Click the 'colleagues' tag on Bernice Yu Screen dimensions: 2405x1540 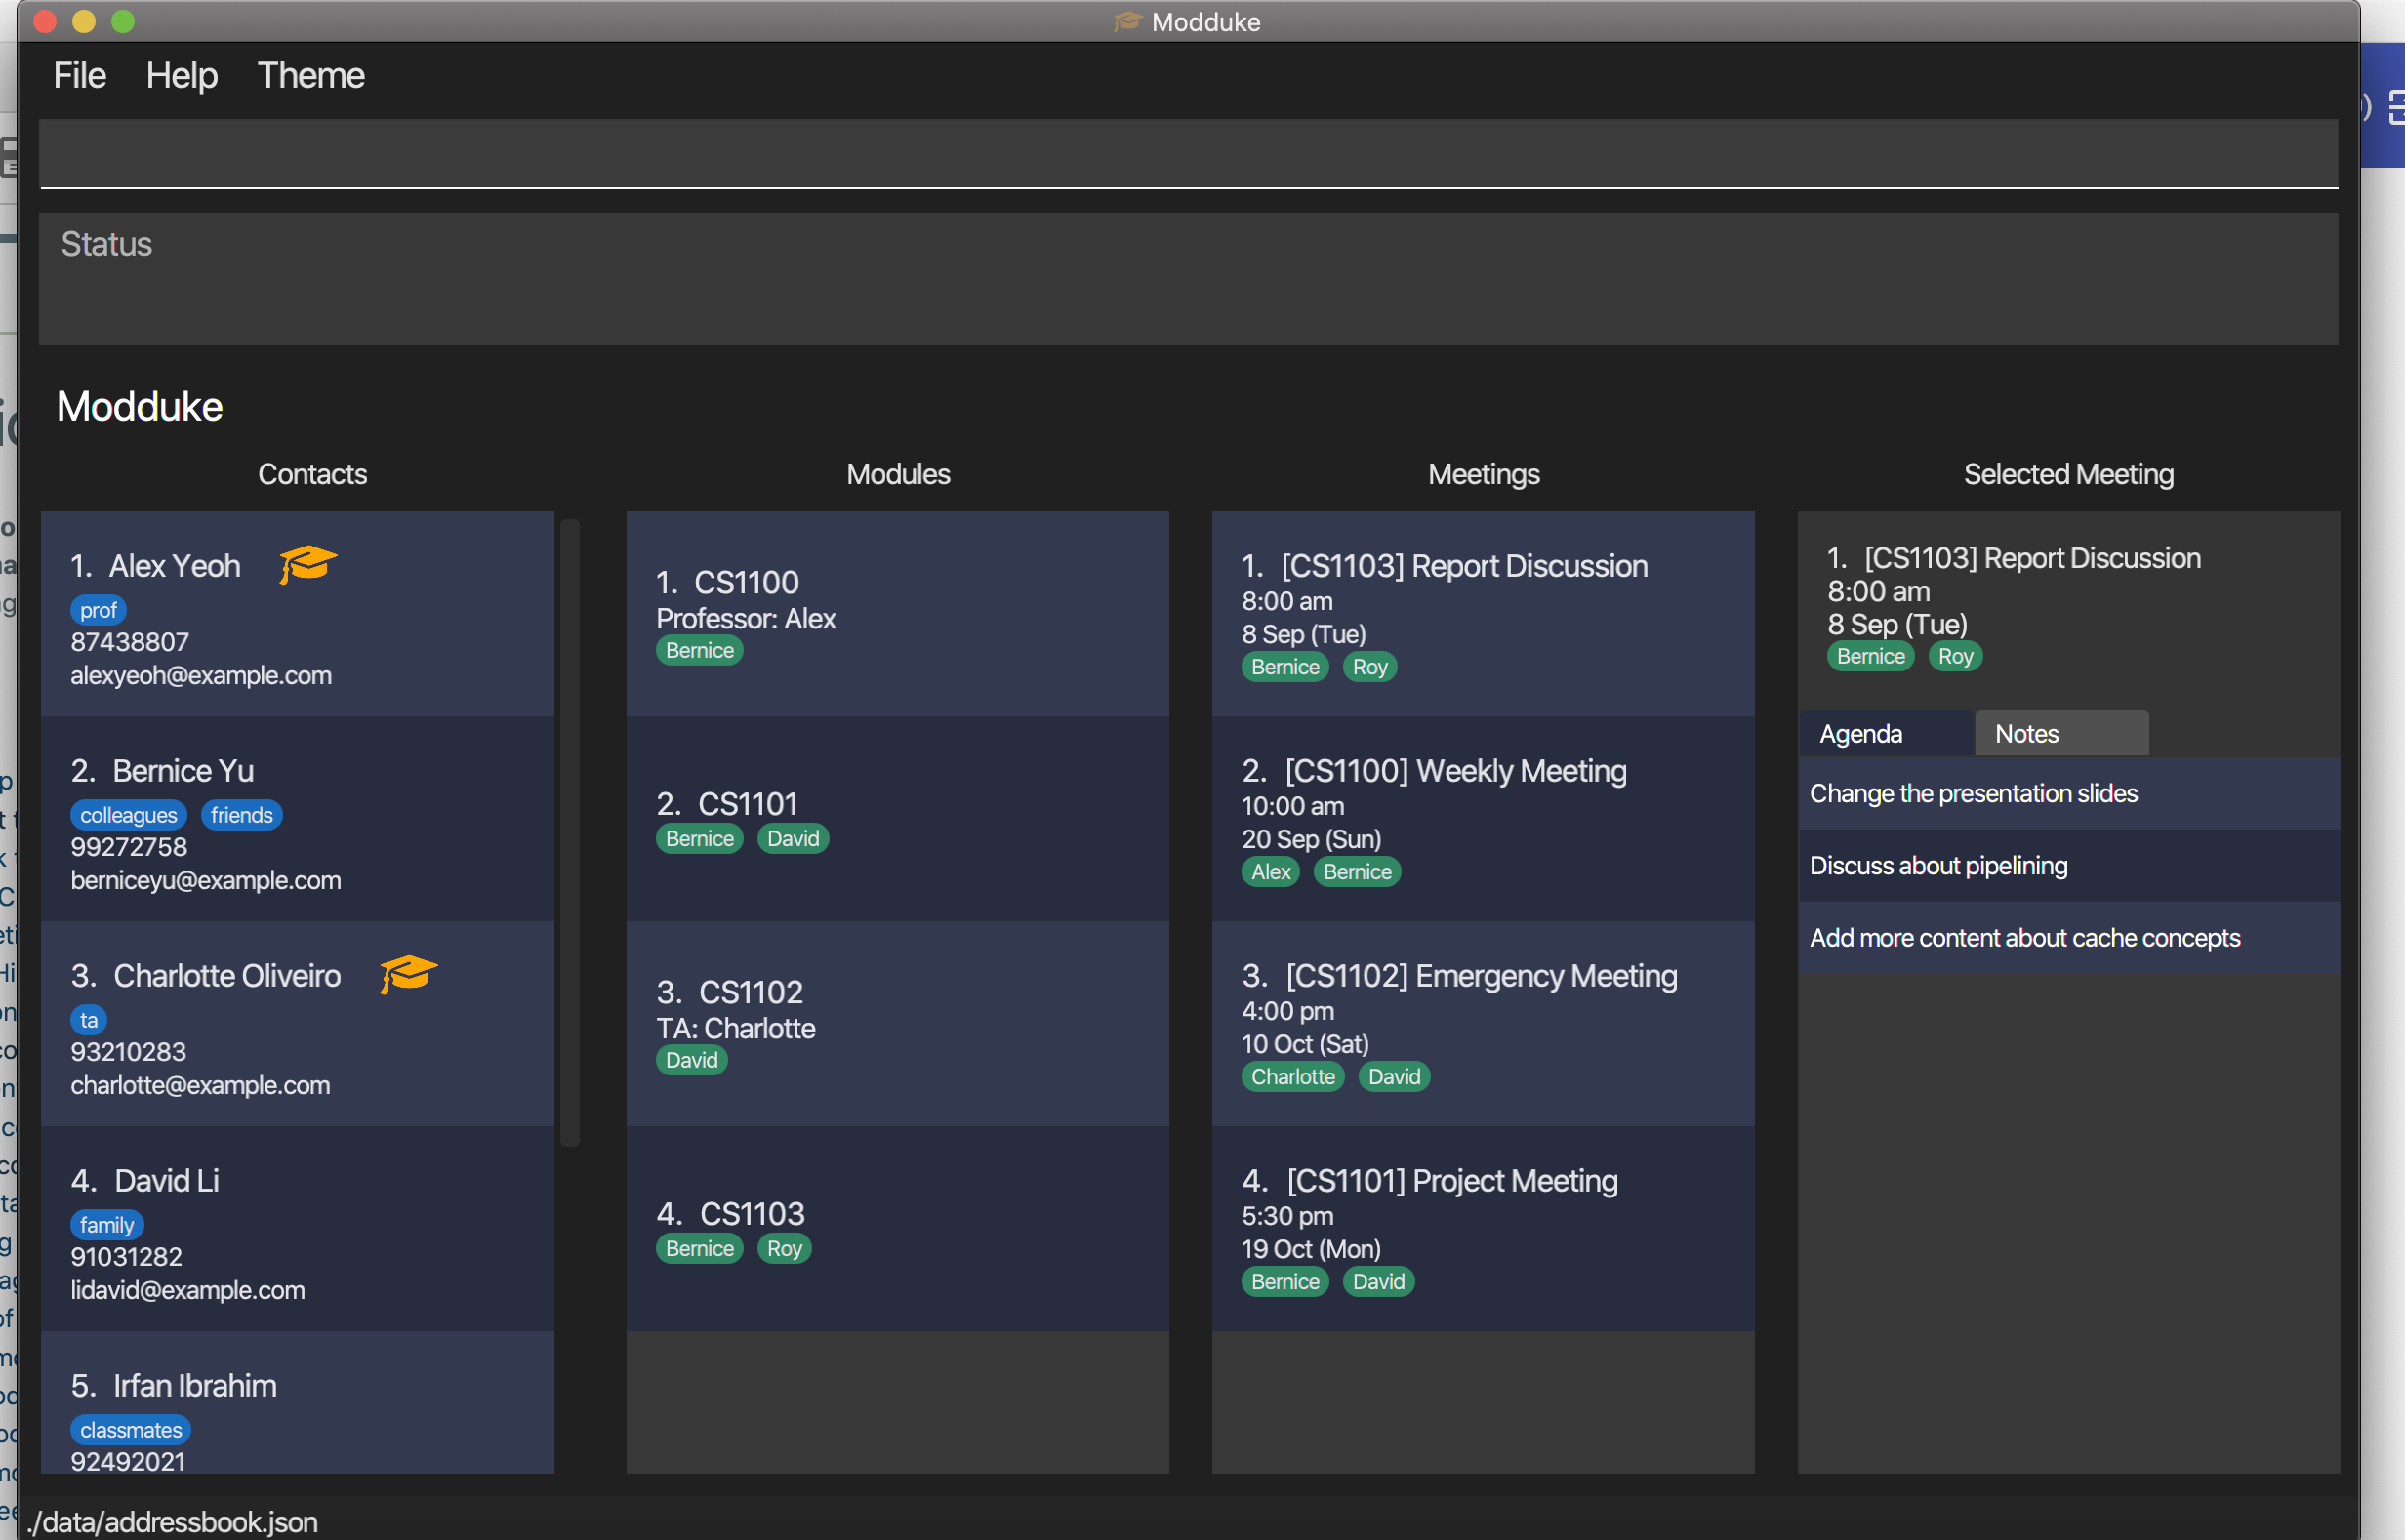pos(128,815)
